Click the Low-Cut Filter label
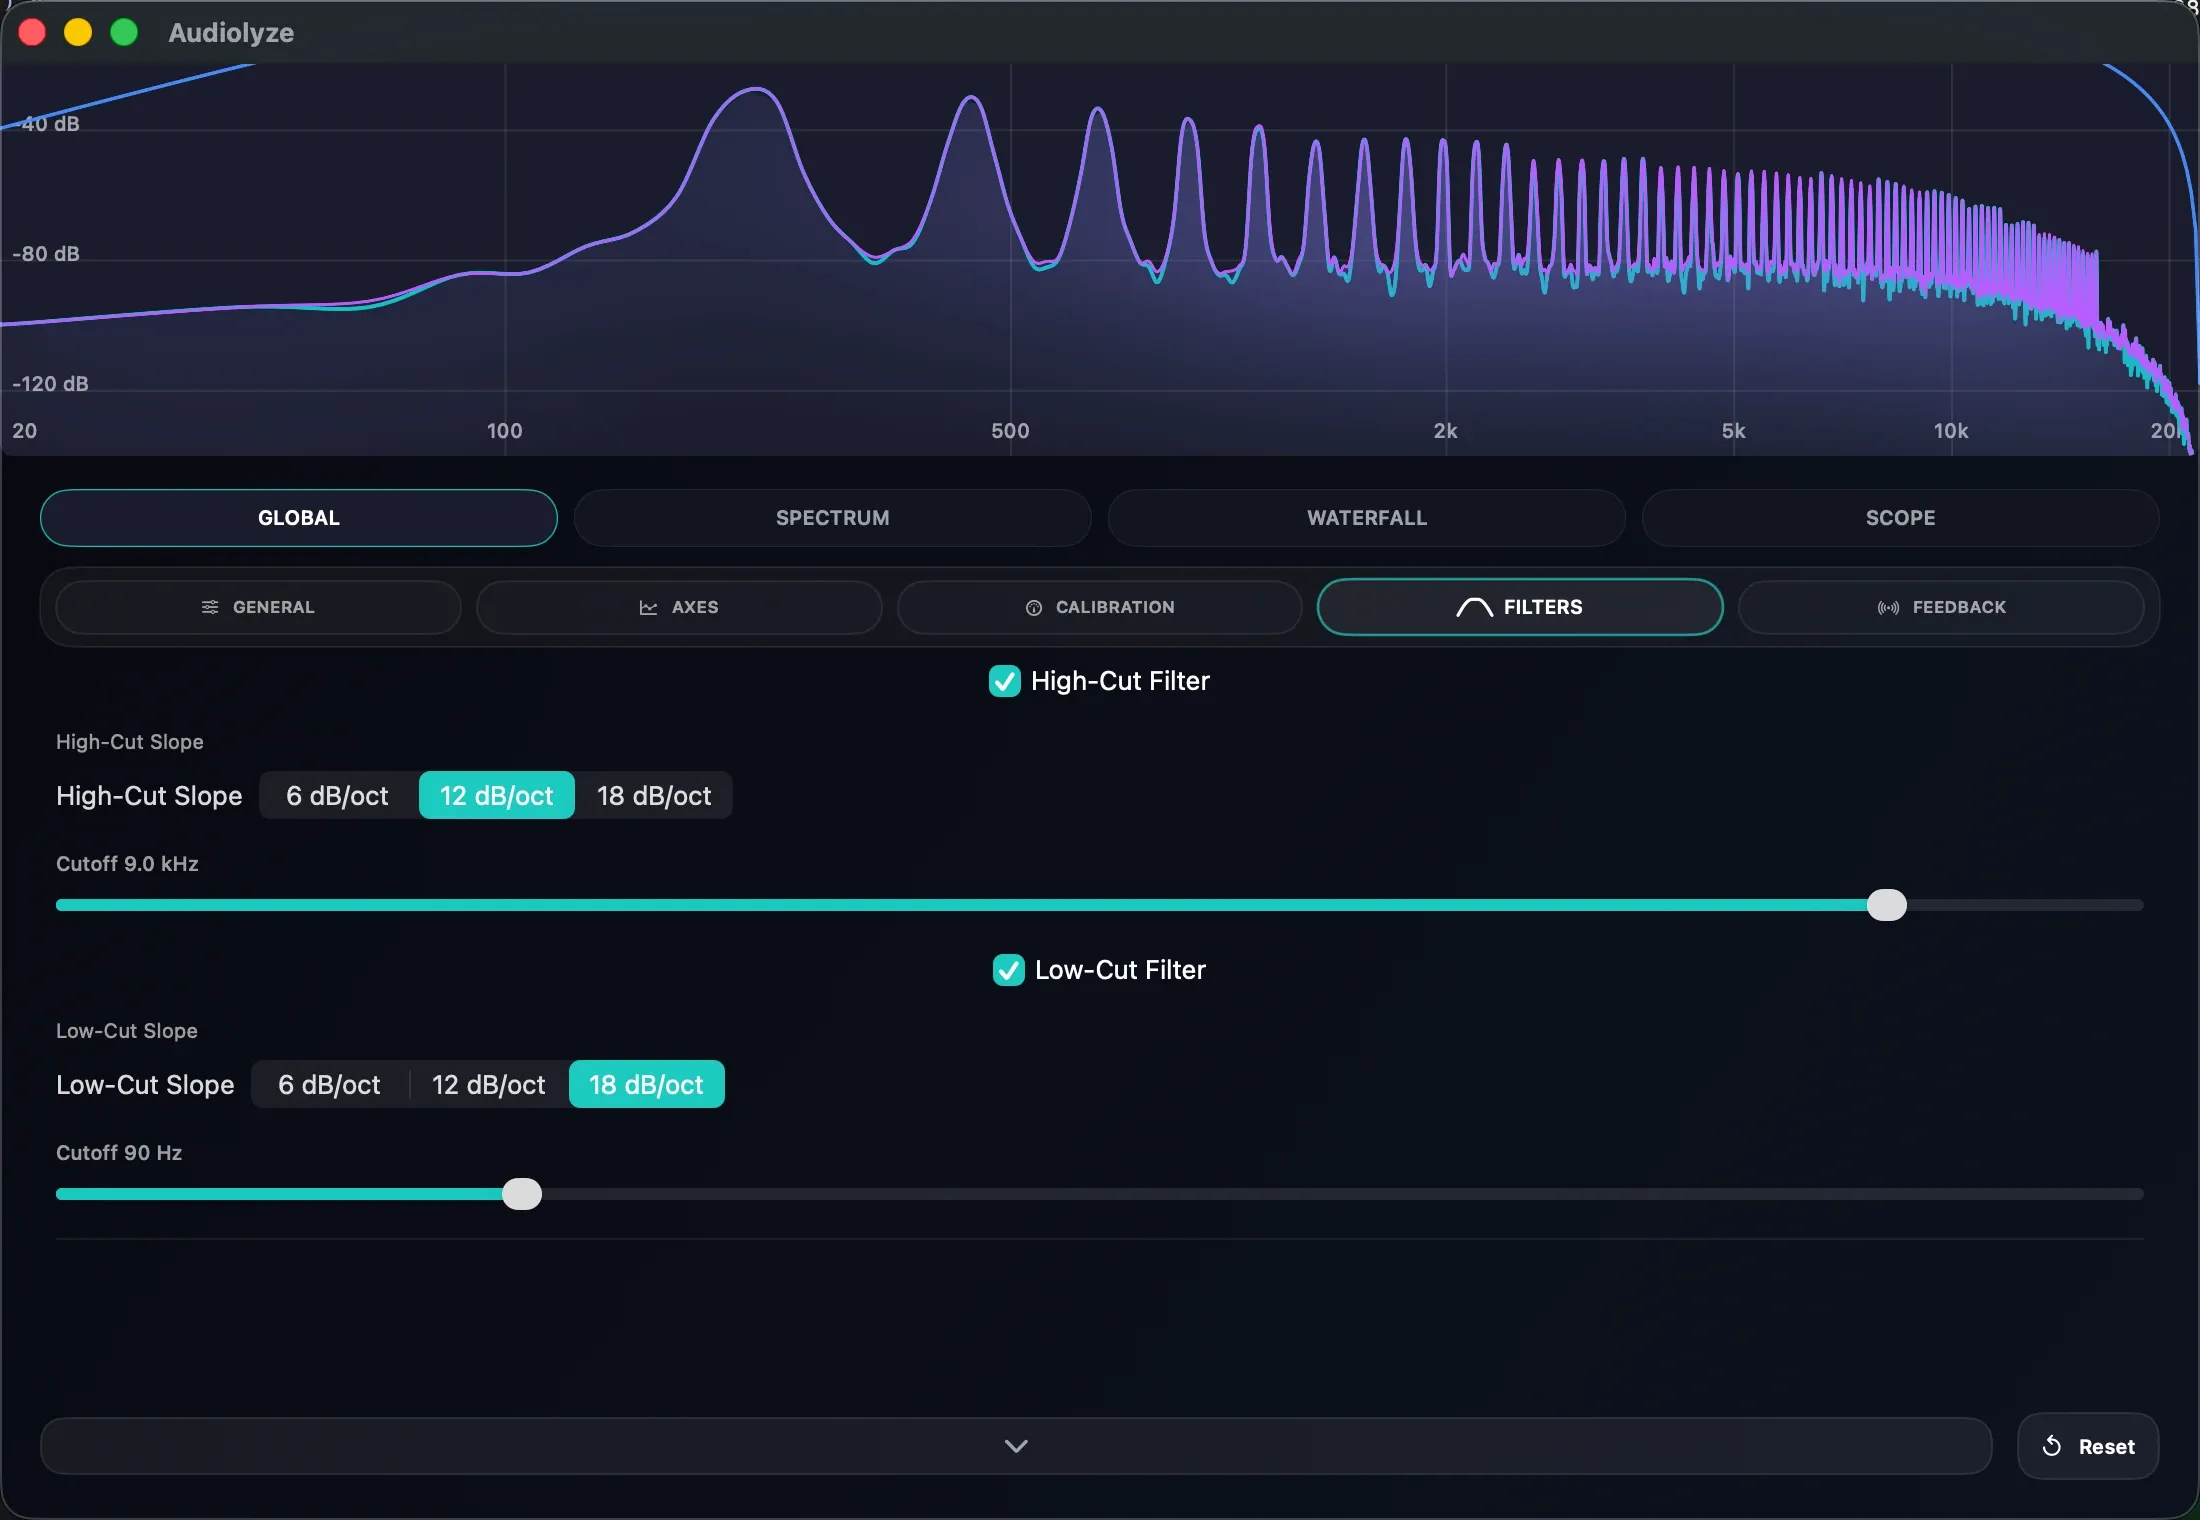The image size is (2200, 1520). click(1120, 970)
